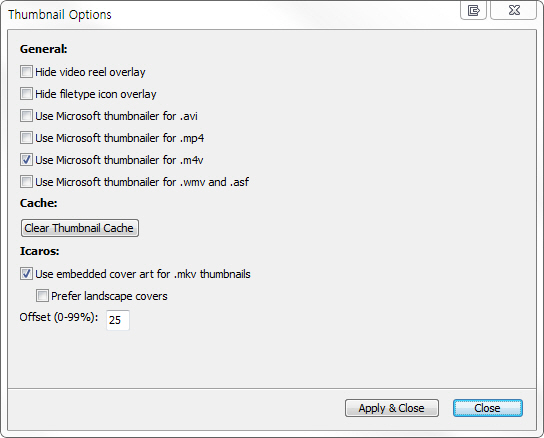Viewport: 544px width, 438px height.
Task: Click the dock/restore icon in the title bar
Action: pos(473,10)
